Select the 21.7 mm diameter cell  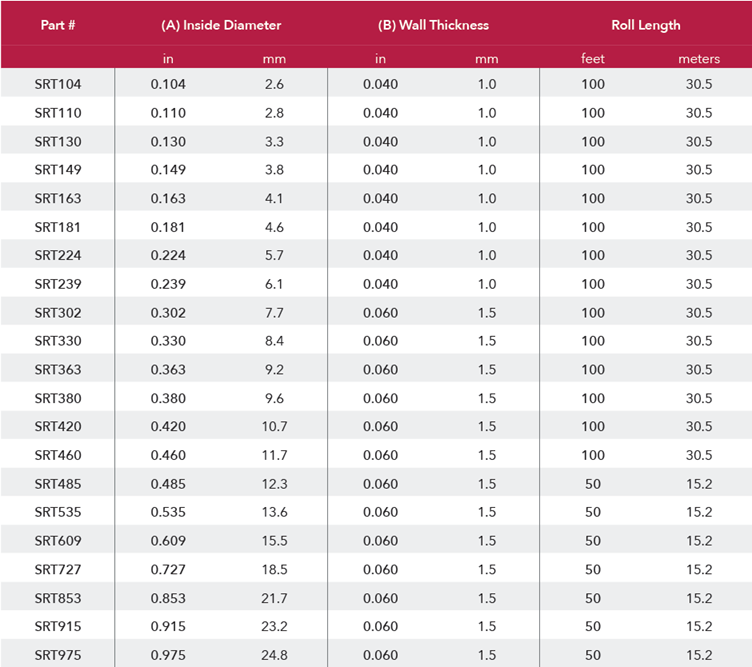pyautogui.click(x=274, y=598)
